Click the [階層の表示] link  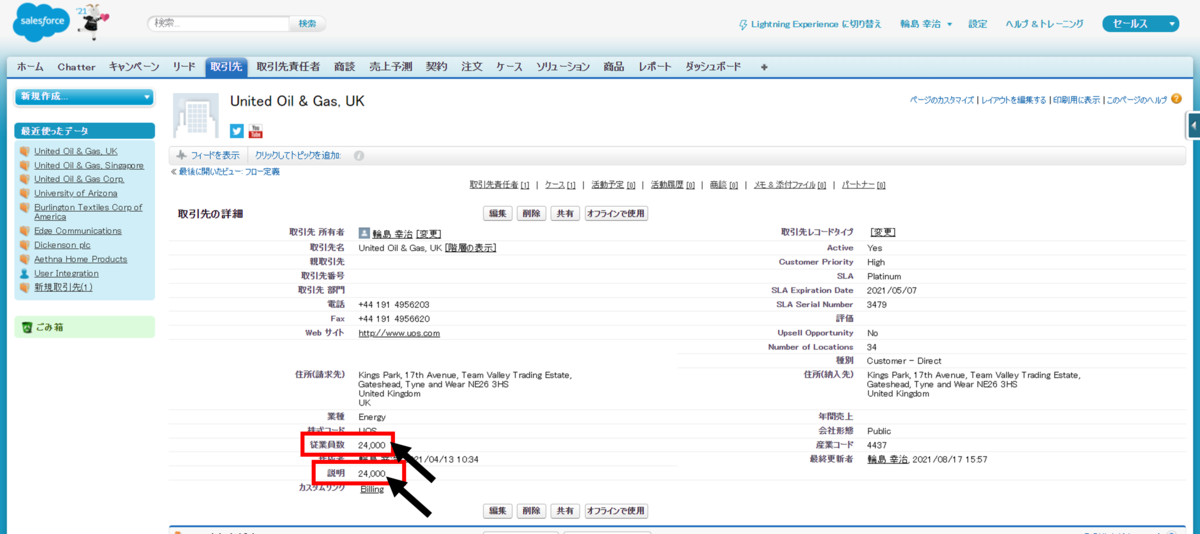470,247
